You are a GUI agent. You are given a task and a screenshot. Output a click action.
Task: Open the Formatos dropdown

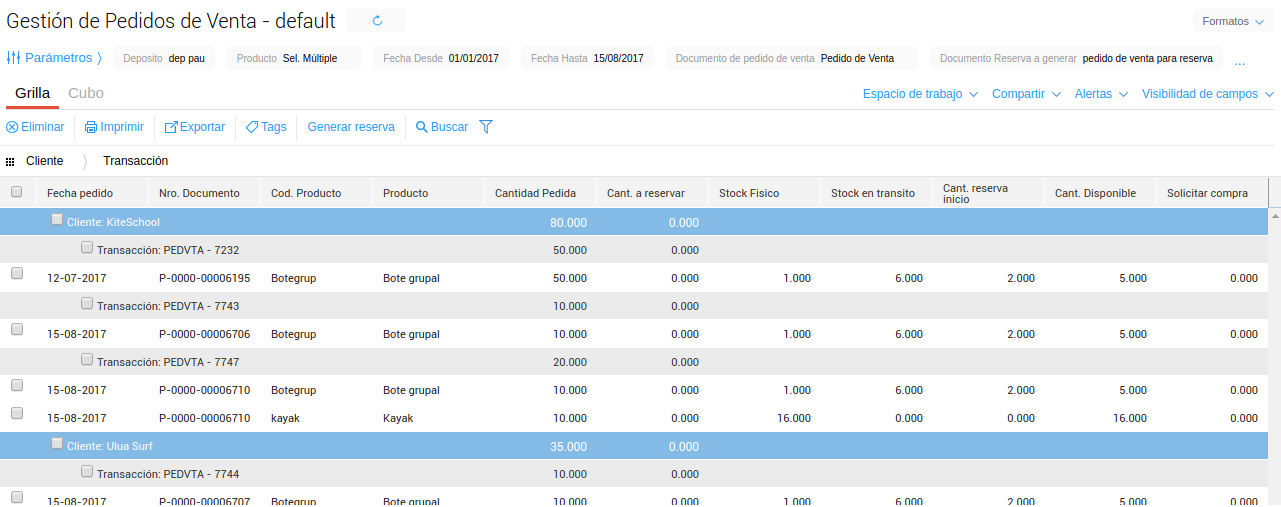coord(1232,21)
